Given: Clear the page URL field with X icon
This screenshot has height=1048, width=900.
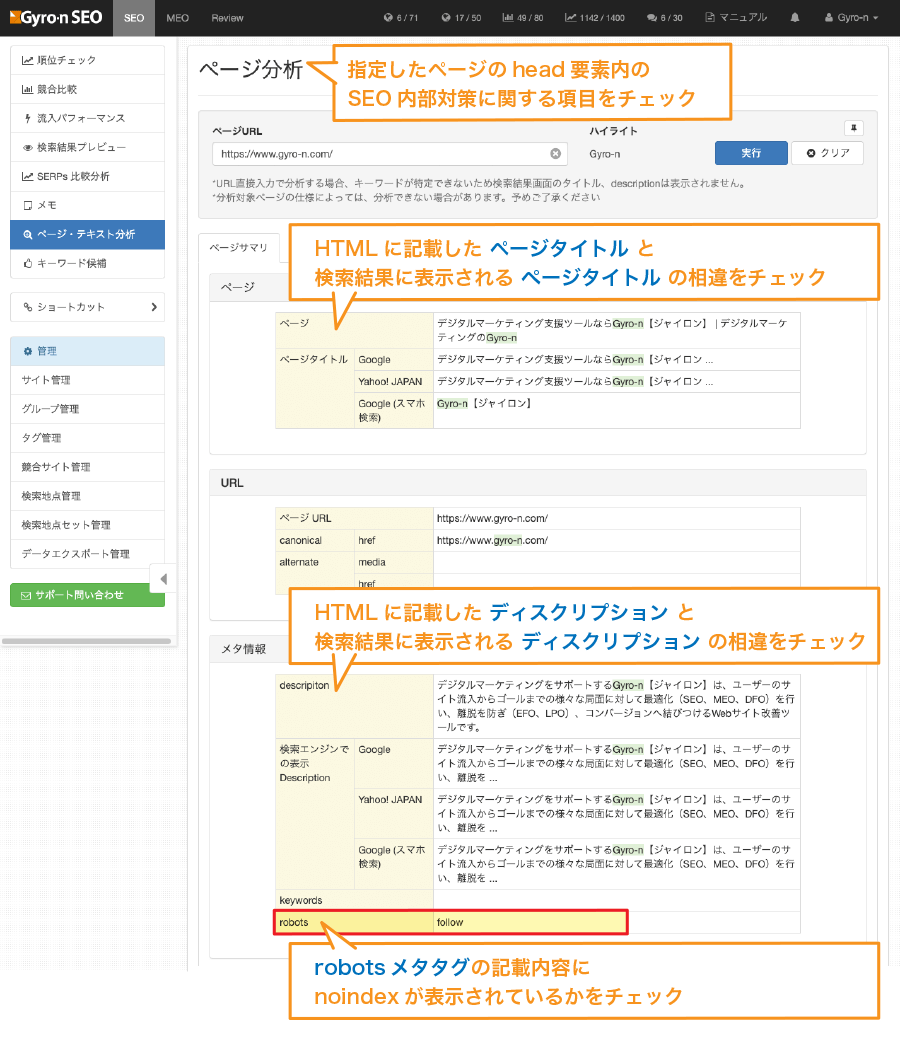Looking at the screenshot, I should tap(555, 154).
